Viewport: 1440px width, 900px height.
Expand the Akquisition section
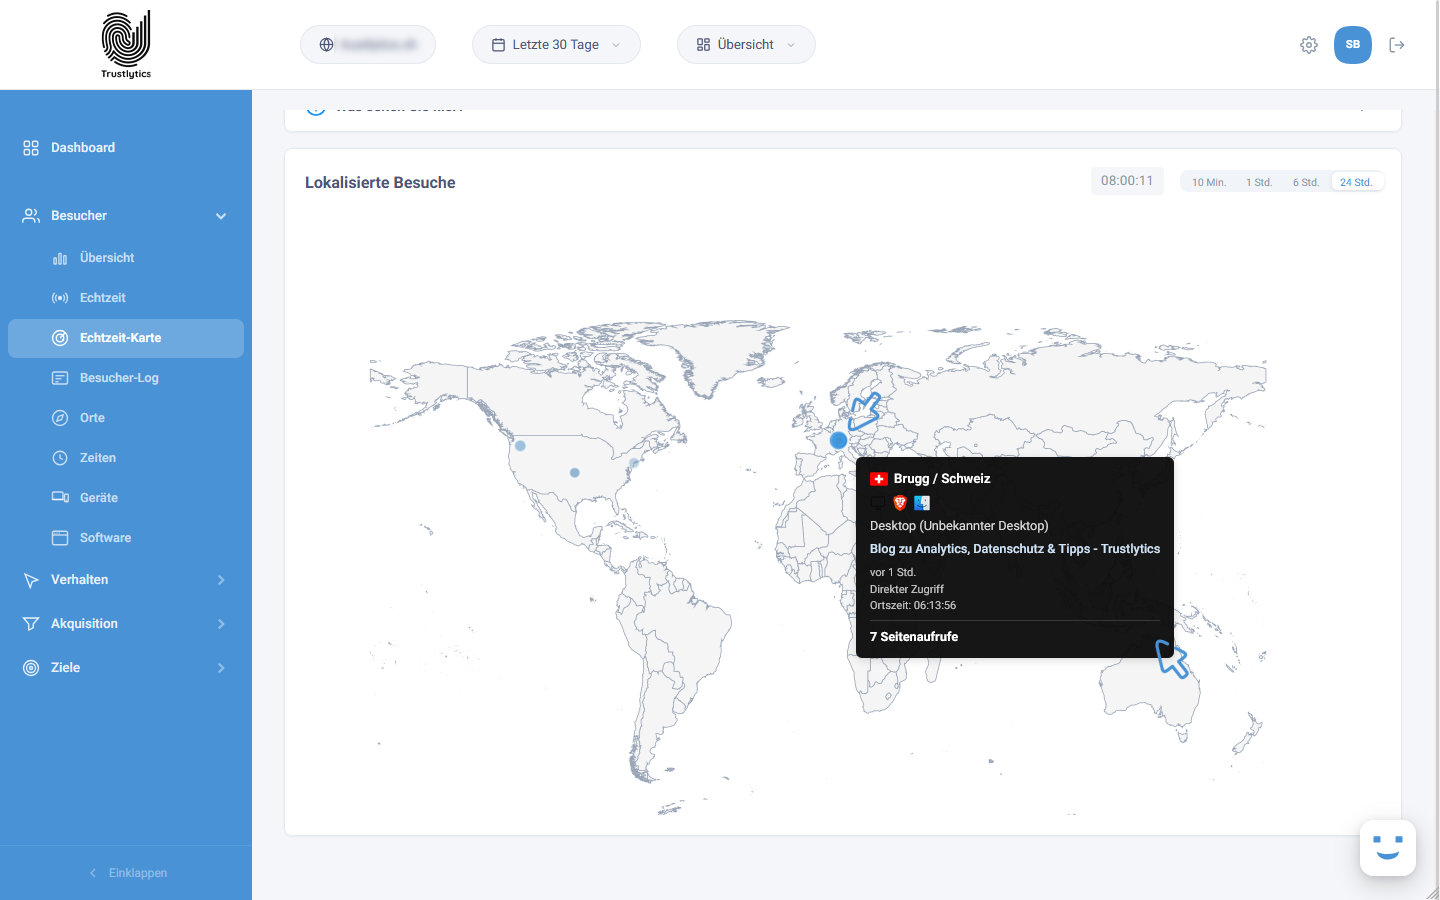(x=126, y=624)
